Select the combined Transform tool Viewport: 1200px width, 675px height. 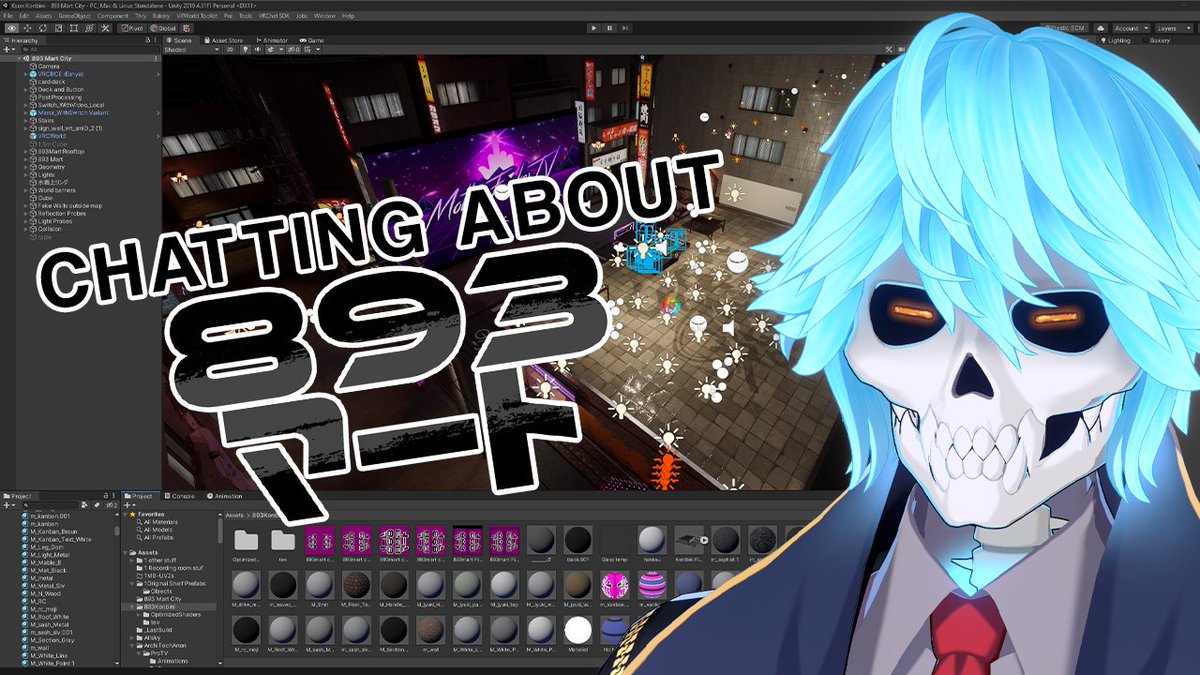pos(89,28)
